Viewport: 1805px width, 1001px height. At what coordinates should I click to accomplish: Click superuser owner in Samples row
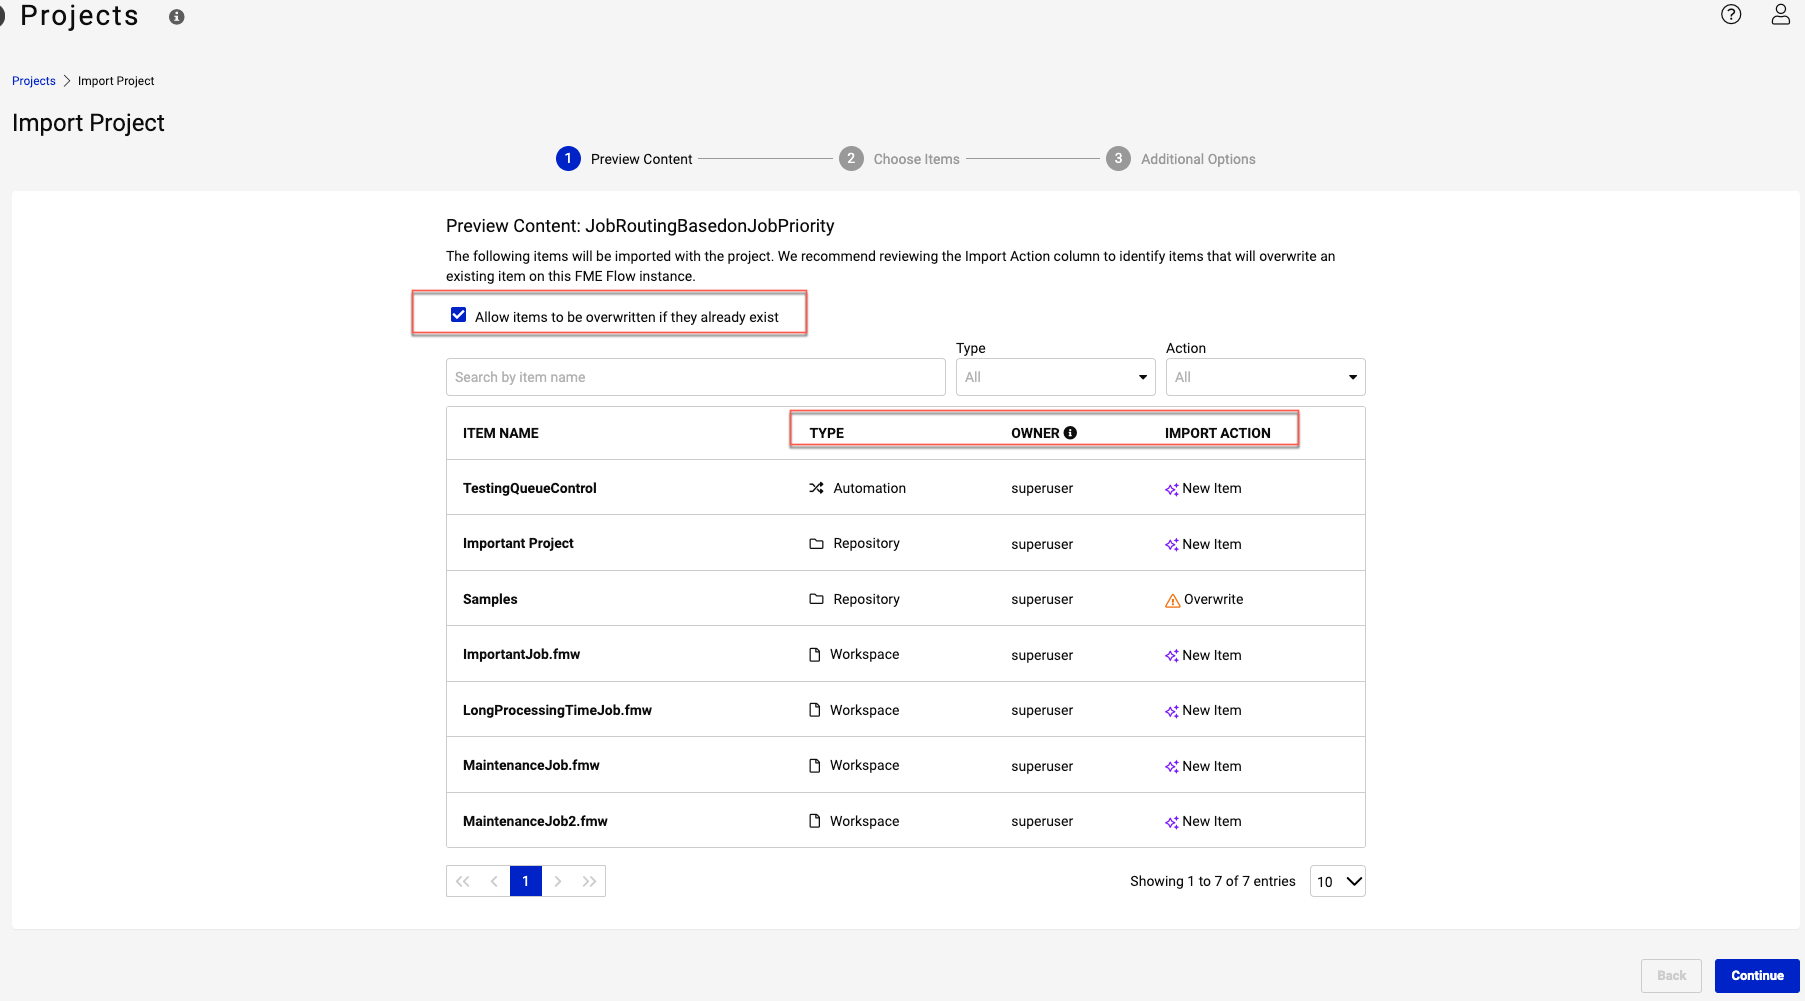point(1042,599)
